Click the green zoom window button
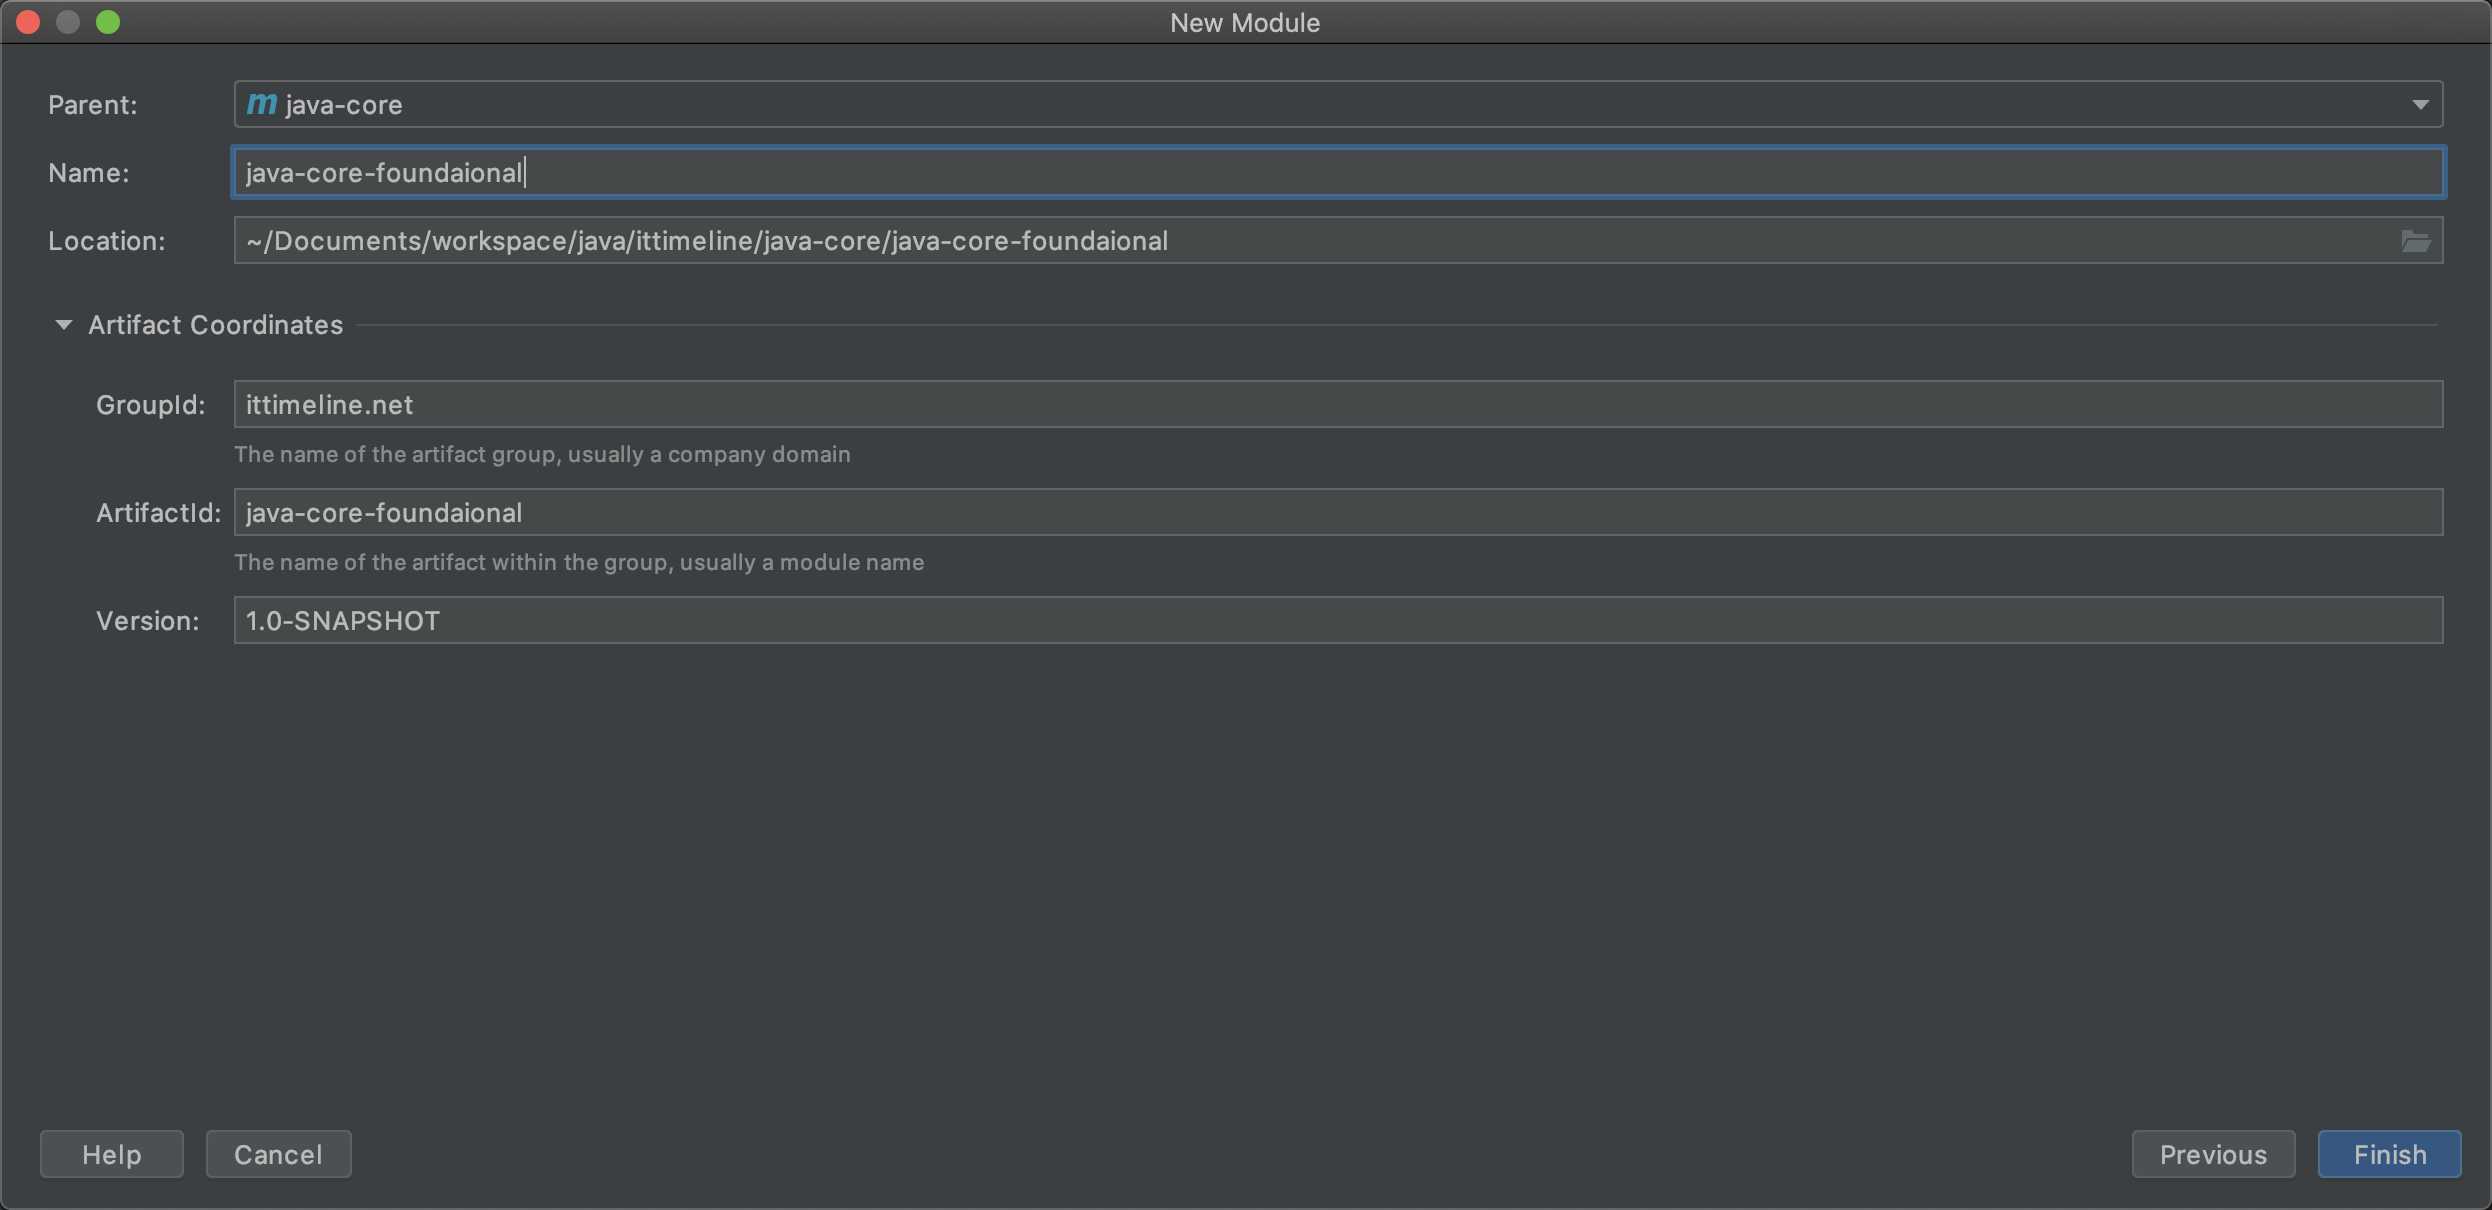Screen dimensions: 2492x1210 [108, 22]
